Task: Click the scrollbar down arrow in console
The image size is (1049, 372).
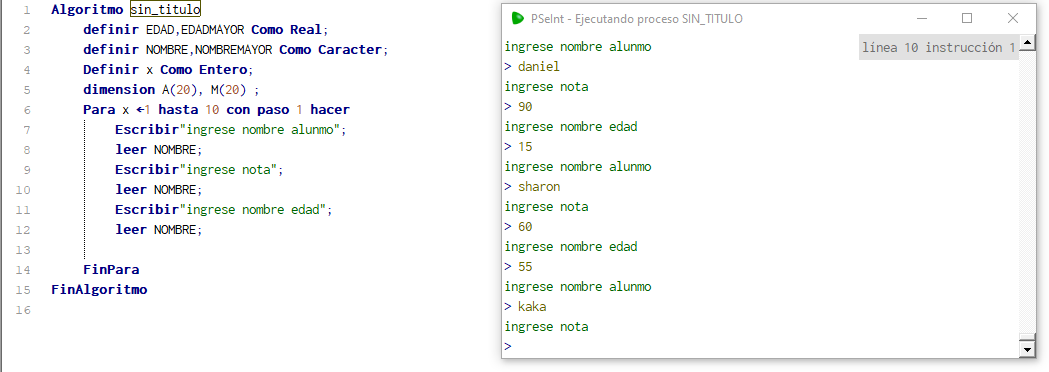Action: coord(1027,349)
